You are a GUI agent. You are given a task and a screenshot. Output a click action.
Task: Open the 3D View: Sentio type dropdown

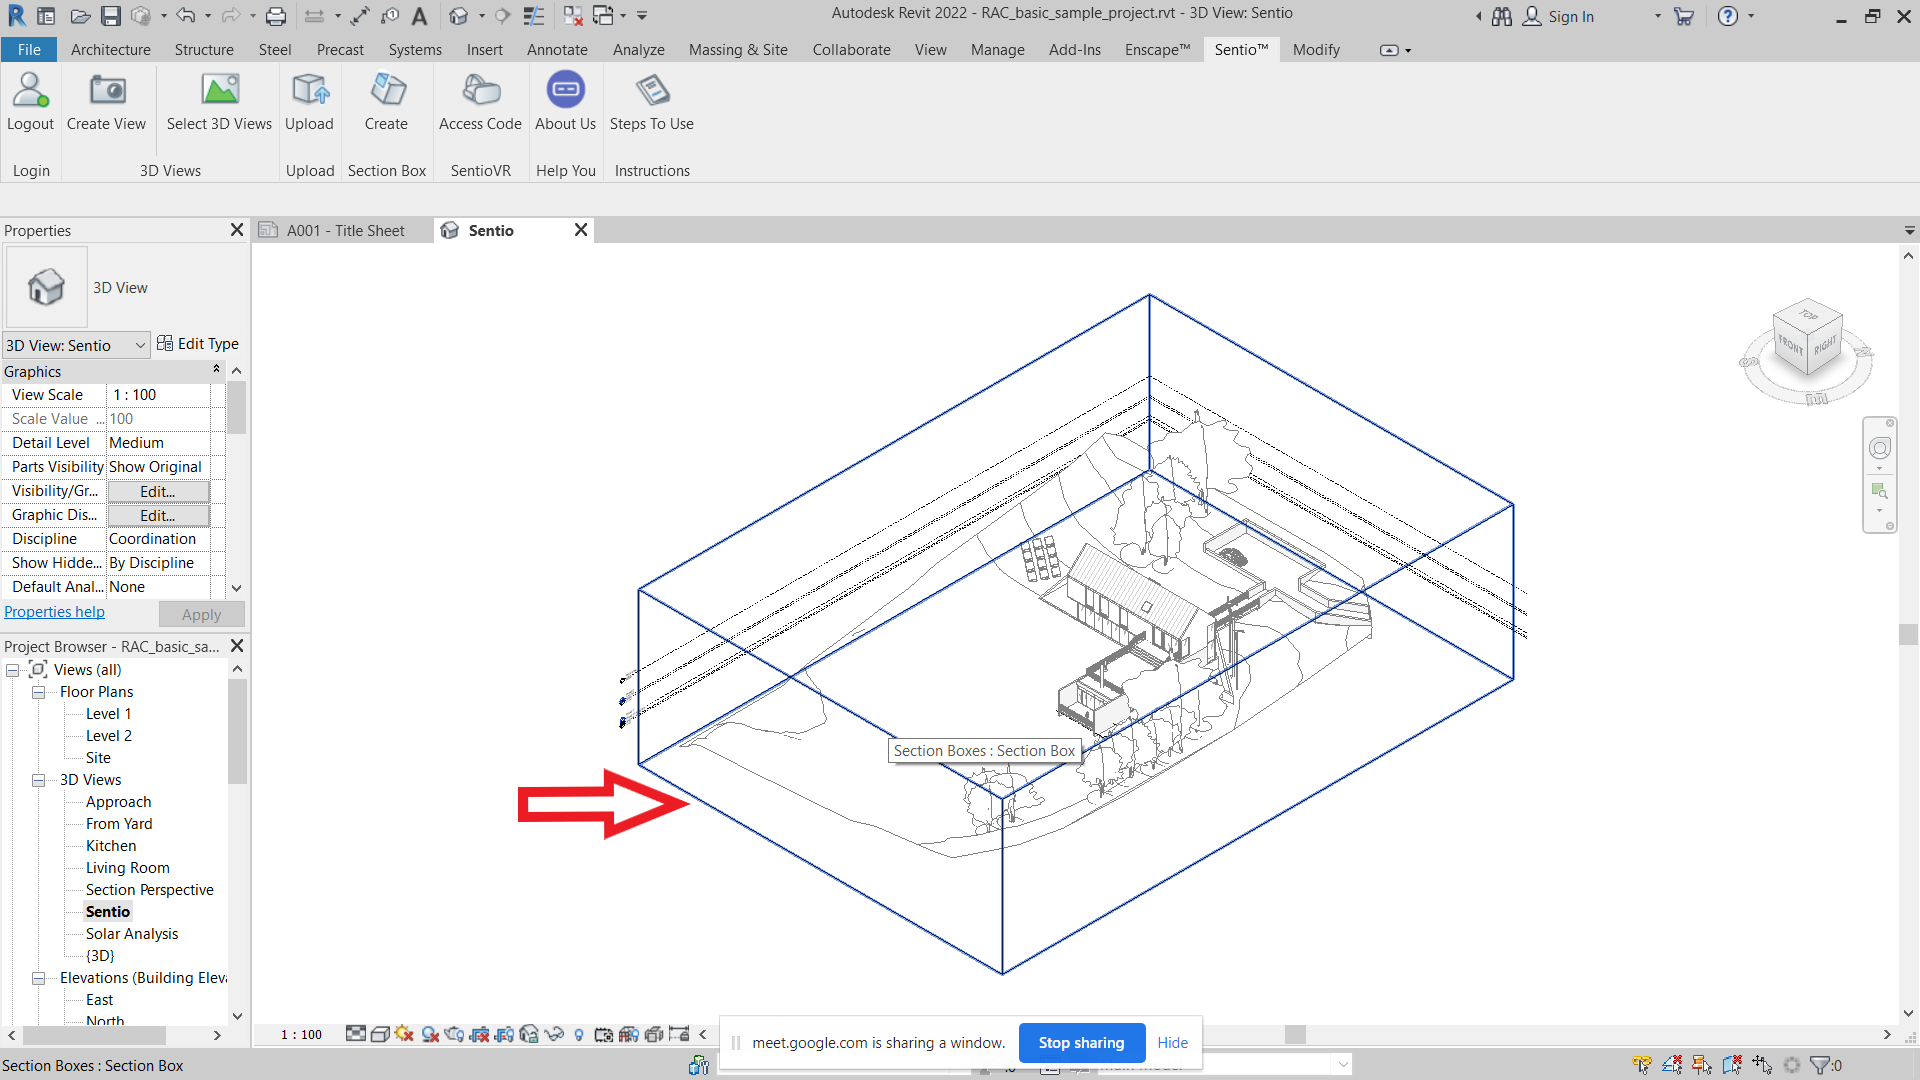(139, 345)
